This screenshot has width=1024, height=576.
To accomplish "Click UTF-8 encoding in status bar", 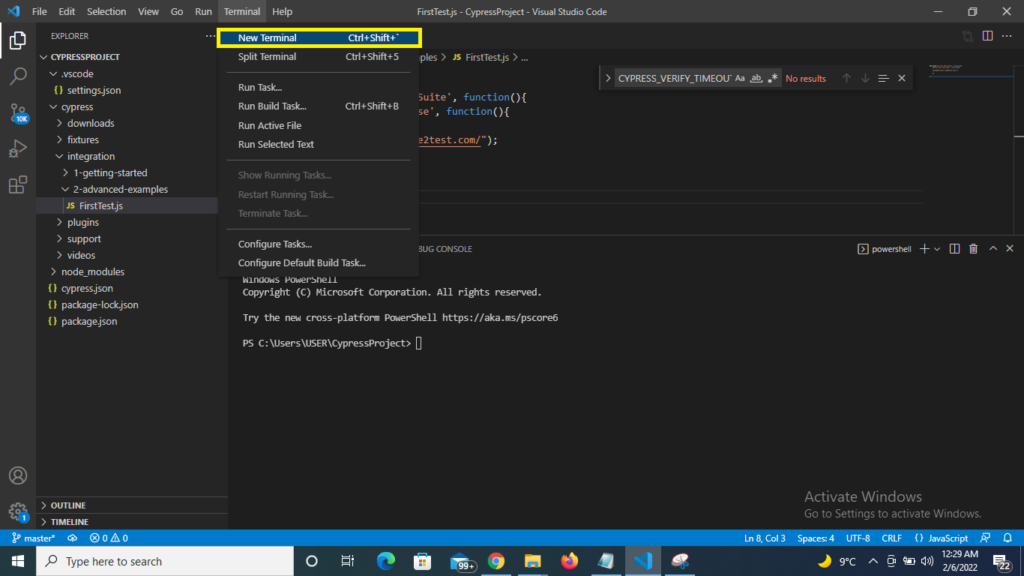I will [x=857, y=538].
